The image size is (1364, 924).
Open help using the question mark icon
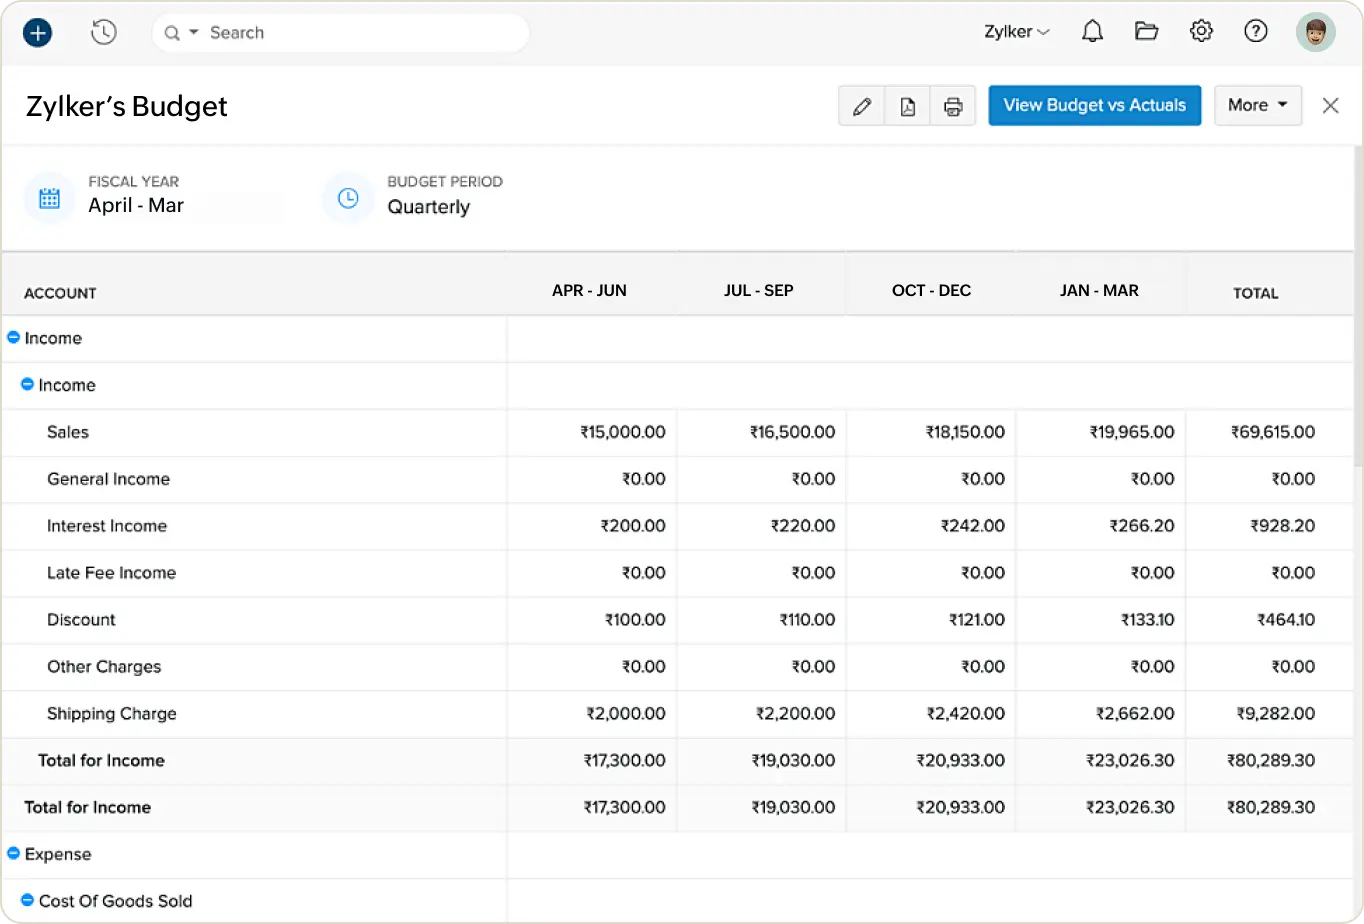(1256, 31)
